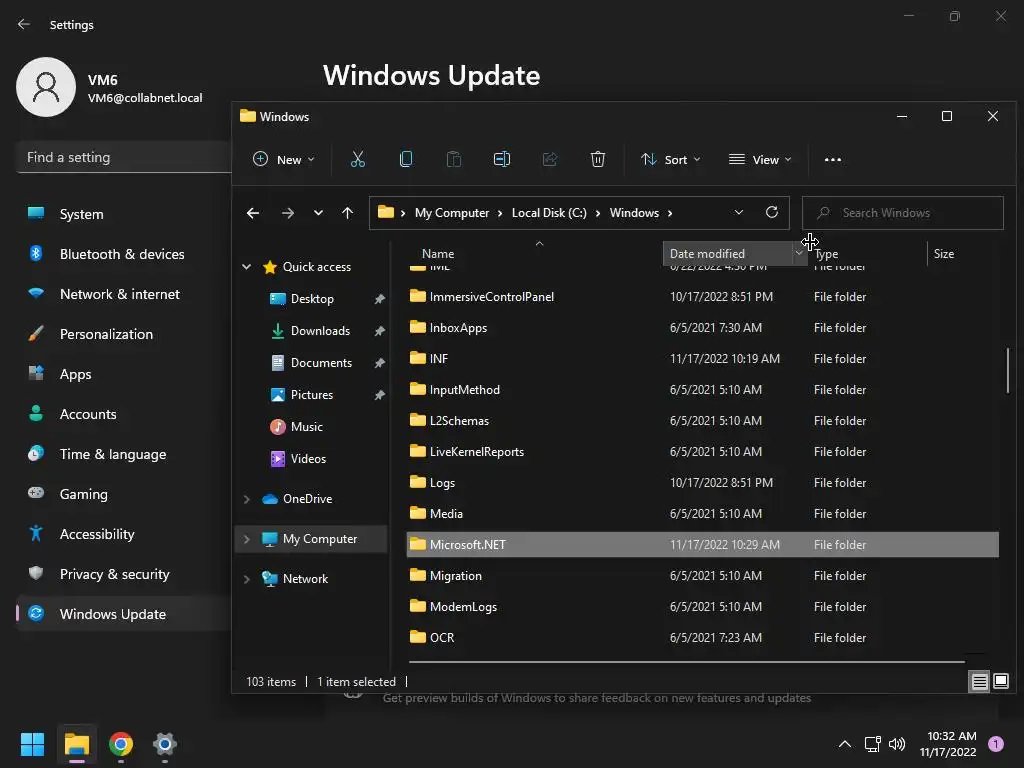The width and height of the screenshot is (1024, 768).
Task: Click the Settings back arrow
Action: tap(24, 24)
